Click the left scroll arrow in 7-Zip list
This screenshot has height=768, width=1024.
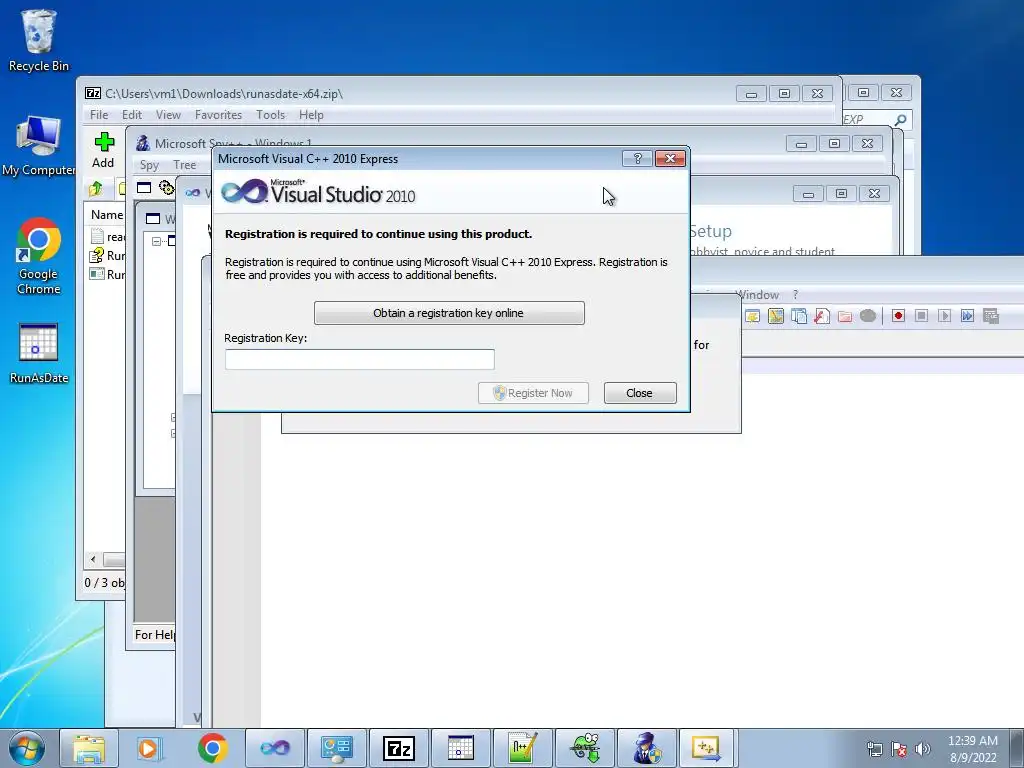click(x=93, y=560)
